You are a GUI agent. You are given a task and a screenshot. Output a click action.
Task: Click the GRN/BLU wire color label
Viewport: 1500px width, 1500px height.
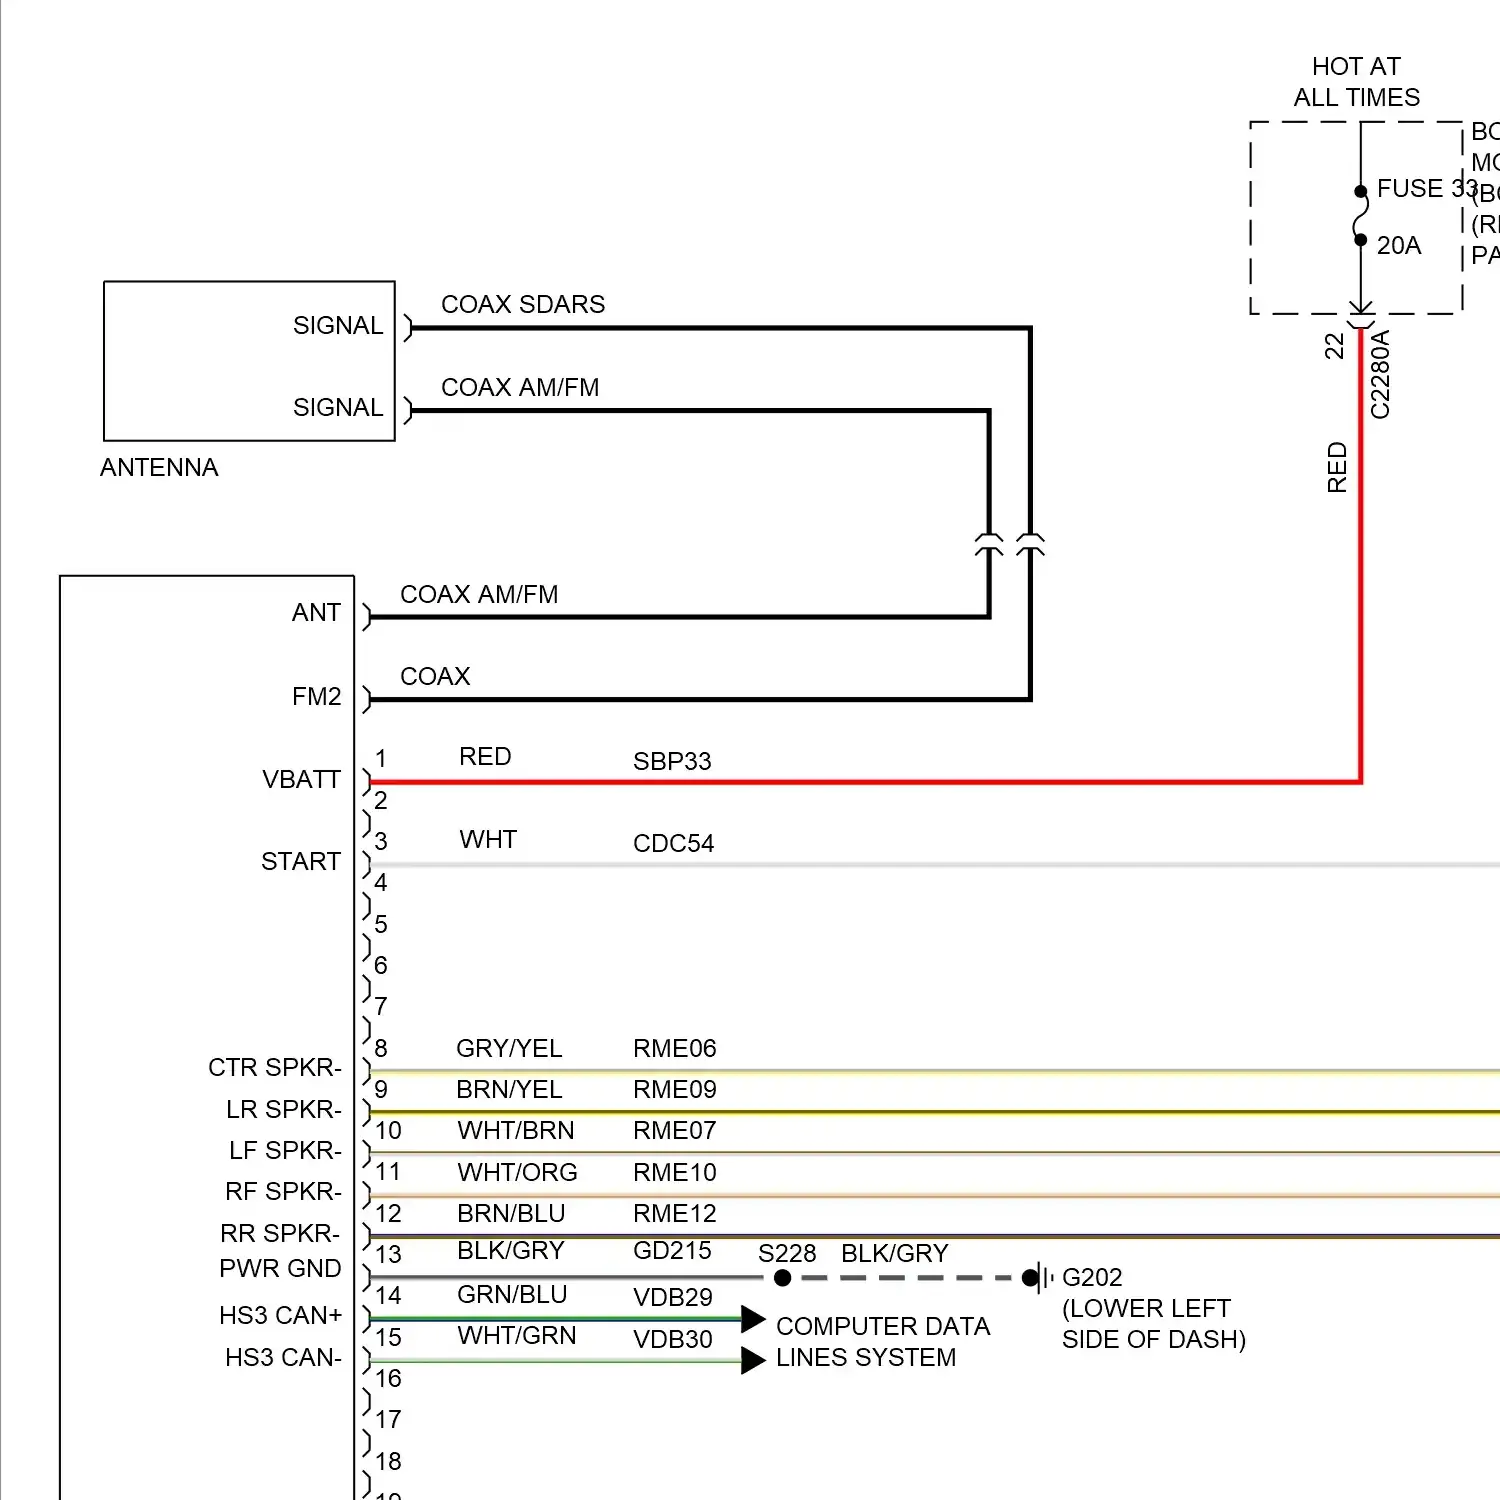point(512,1294)
